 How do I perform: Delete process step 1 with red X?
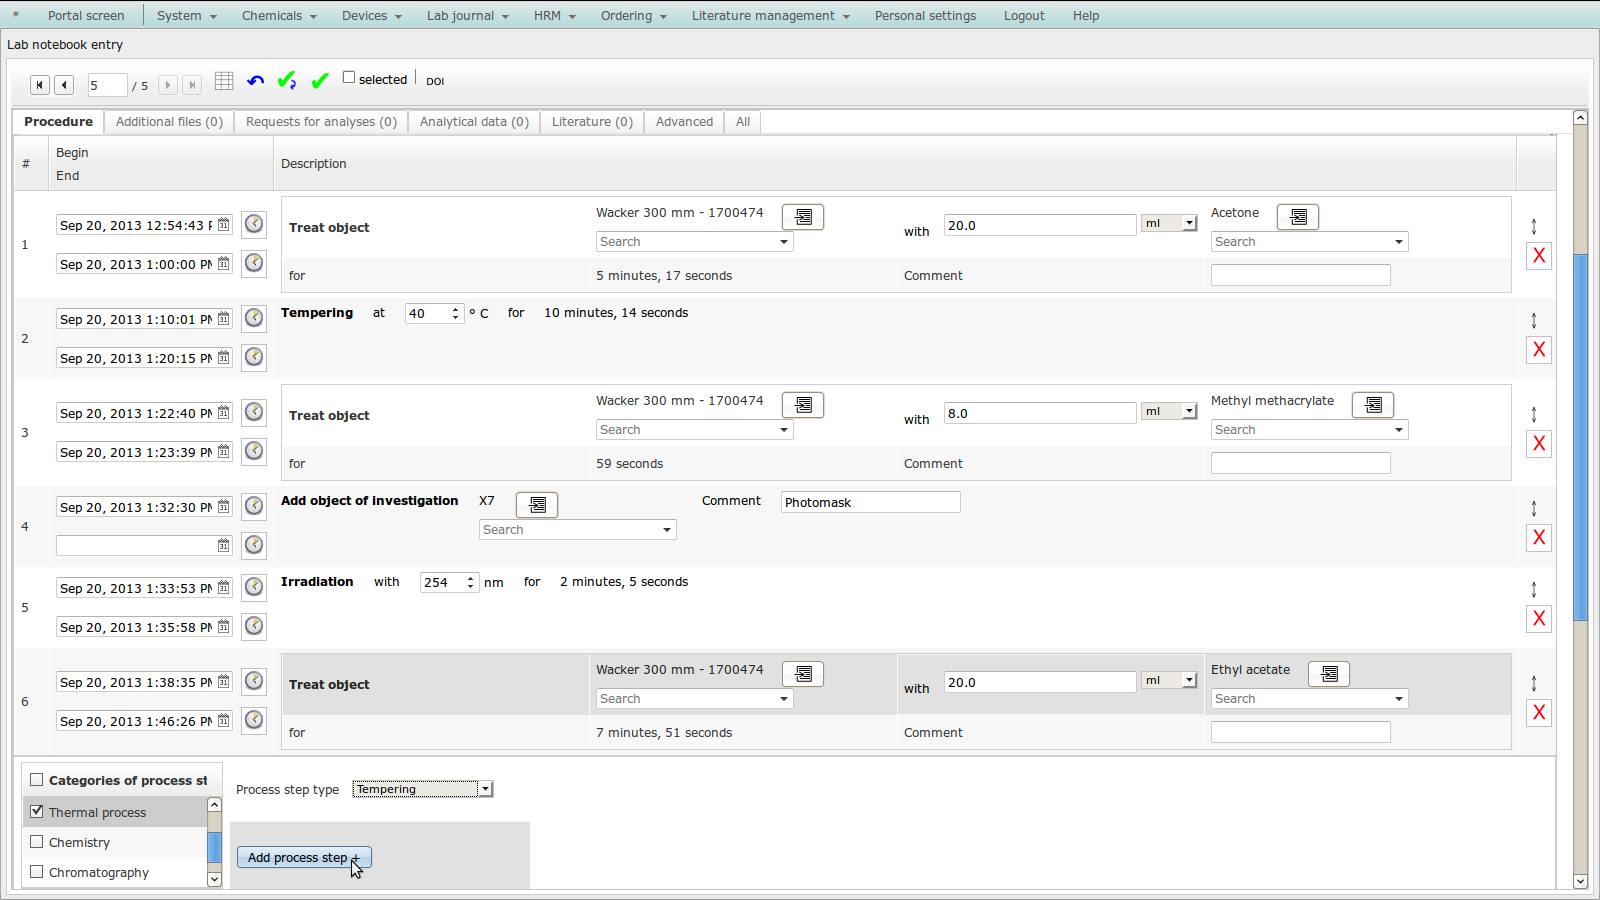point(1539,256)
